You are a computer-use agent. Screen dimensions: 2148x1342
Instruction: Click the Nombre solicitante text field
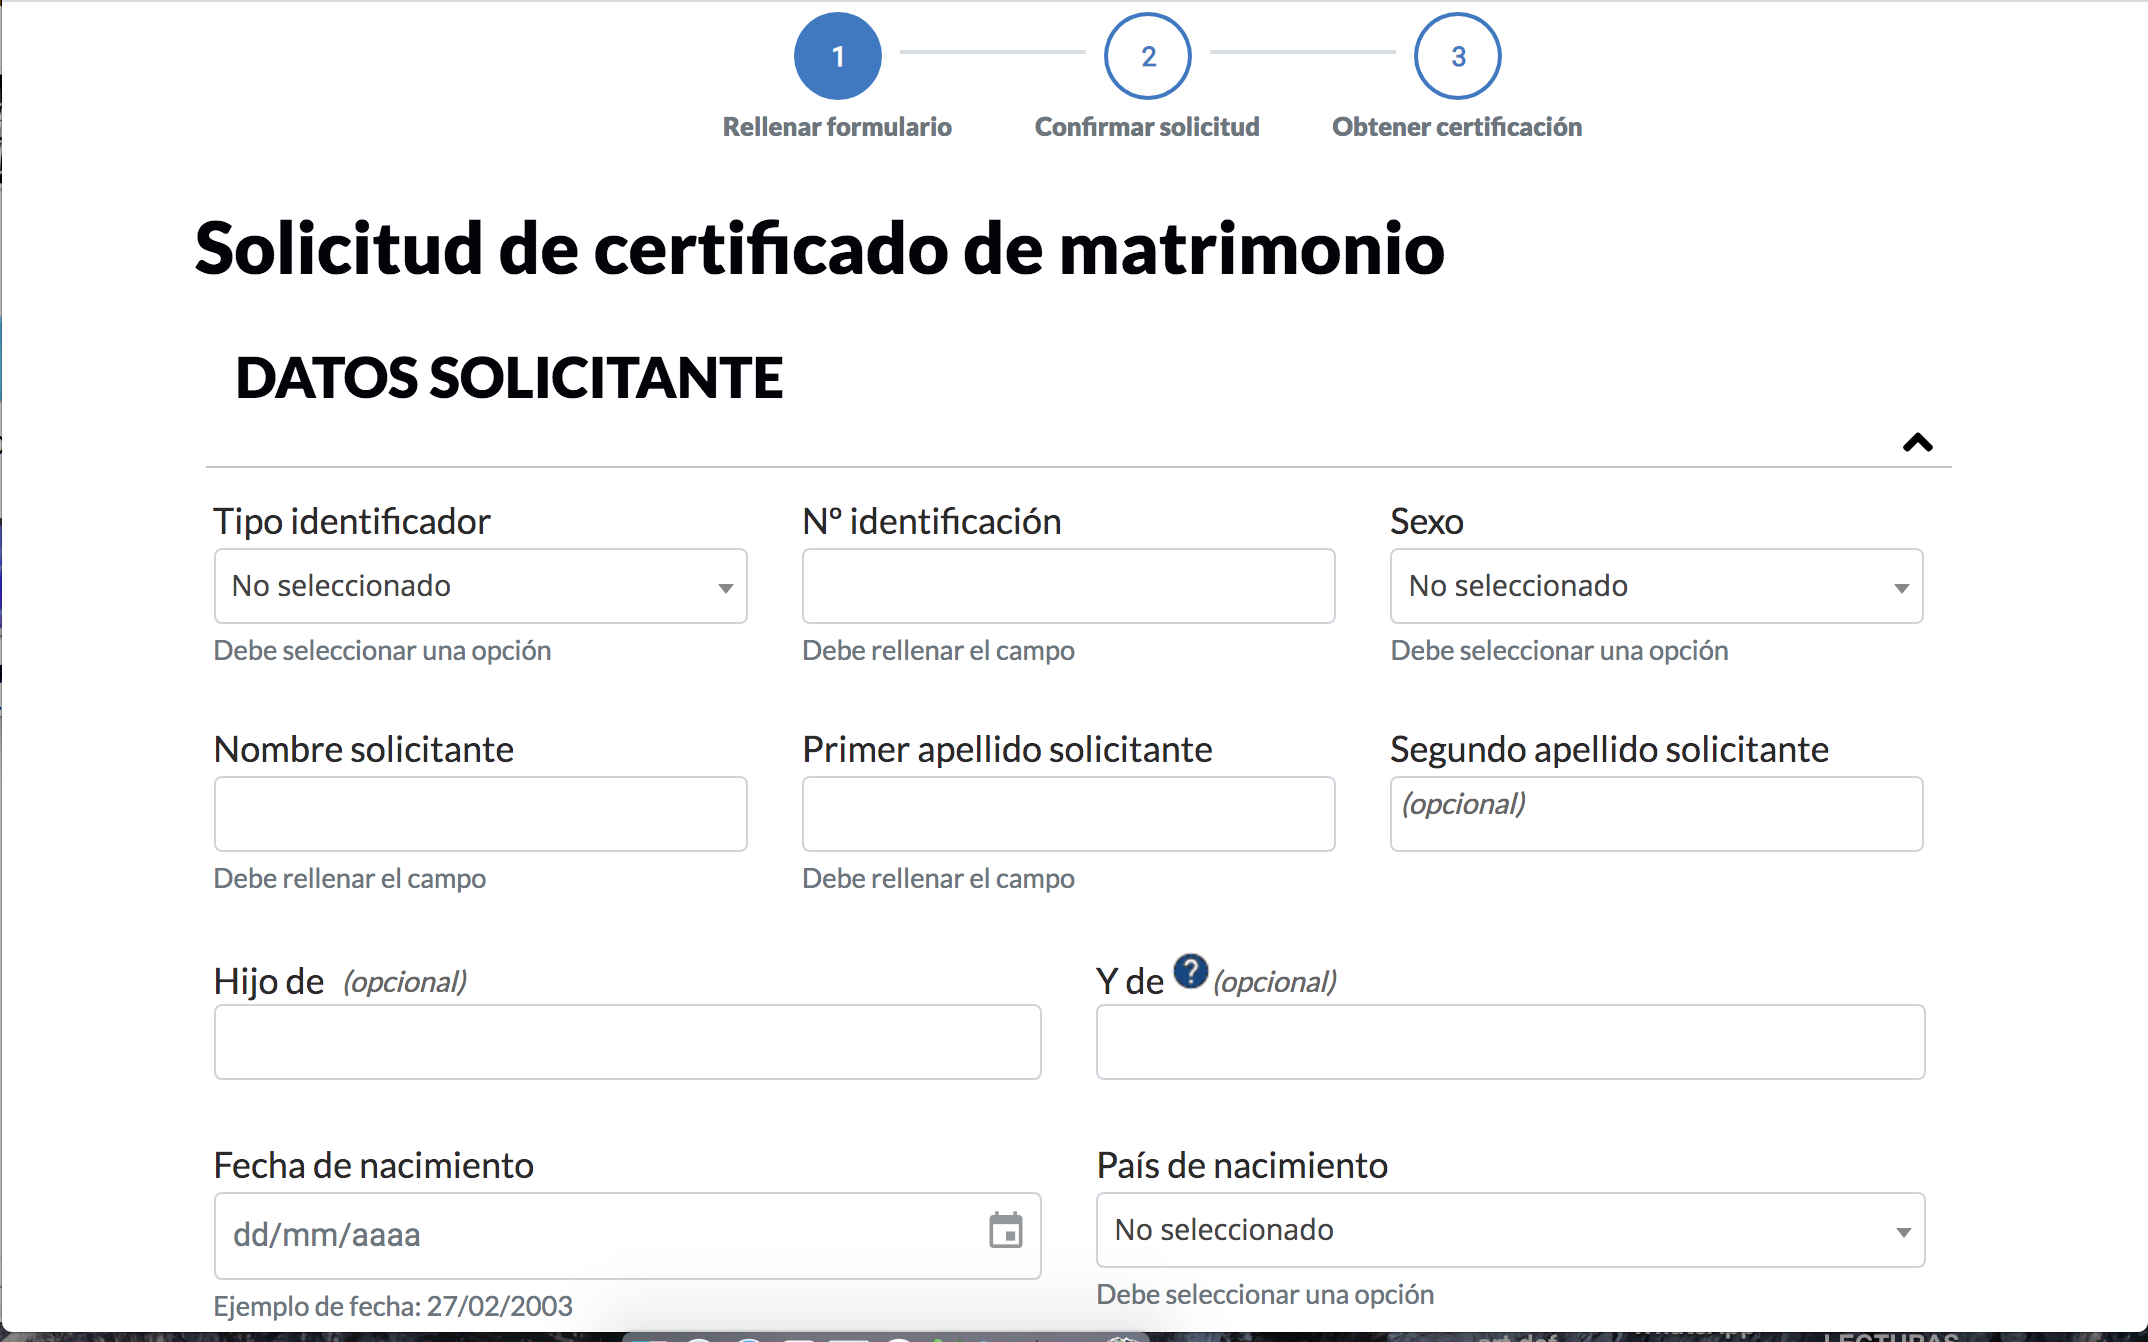pyautogui.click(x=481, y=814)
